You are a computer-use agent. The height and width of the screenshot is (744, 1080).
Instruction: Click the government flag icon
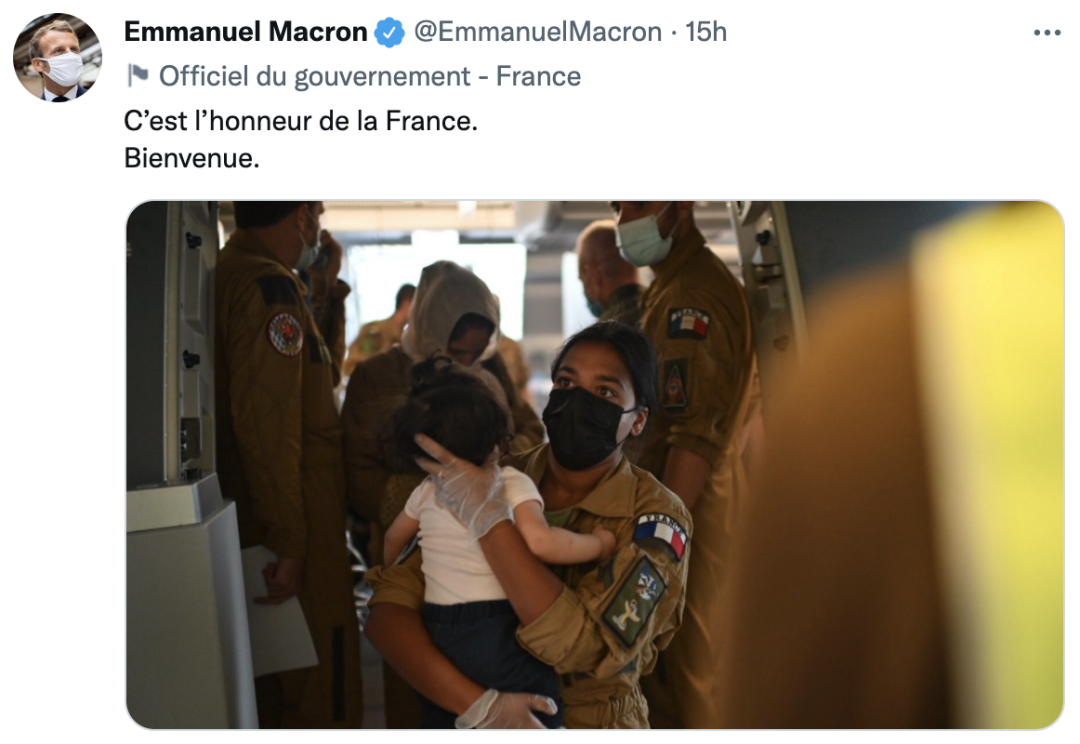138,75
